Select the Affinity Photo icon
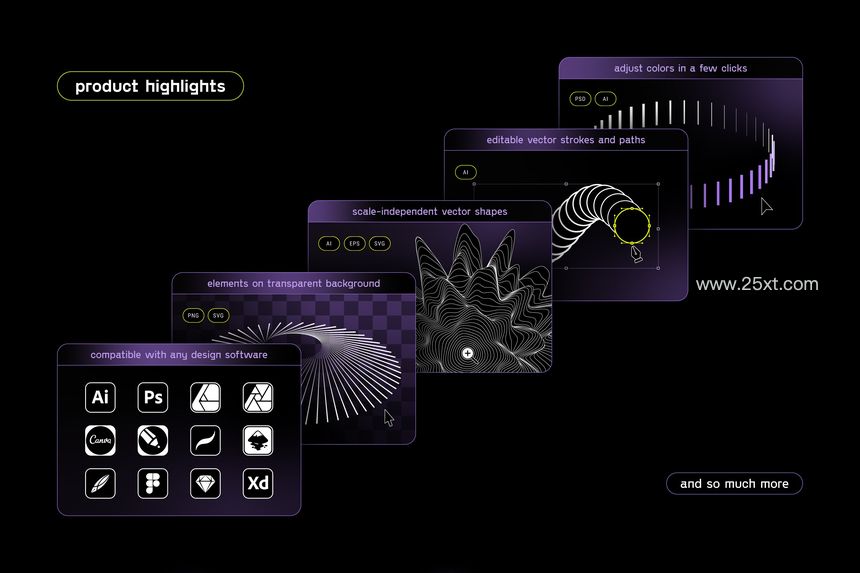Viewport: 860px width, 573px height. [x=258, y=398]
